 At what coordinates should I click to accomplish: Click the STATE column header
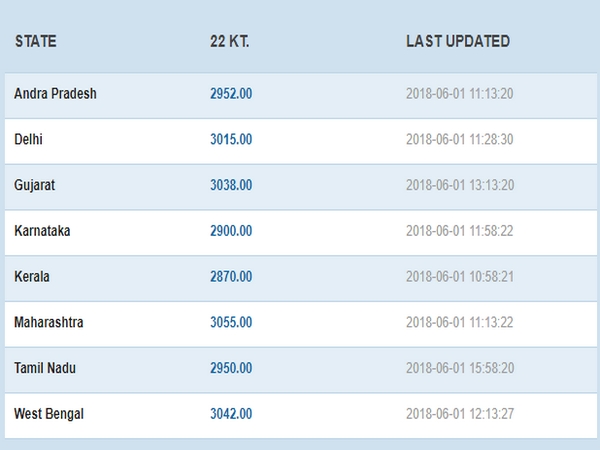pyautogui.click(x=35, y=42)
